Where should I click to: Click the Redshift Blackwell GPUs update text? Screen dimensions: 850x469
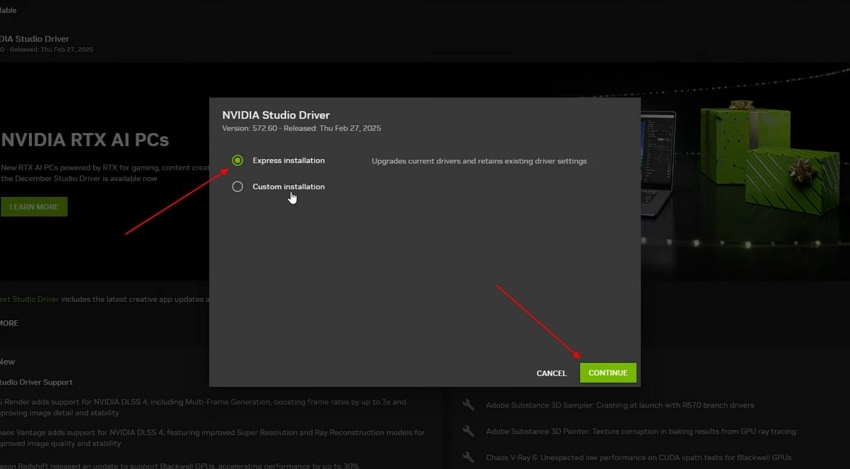point(179,466)
